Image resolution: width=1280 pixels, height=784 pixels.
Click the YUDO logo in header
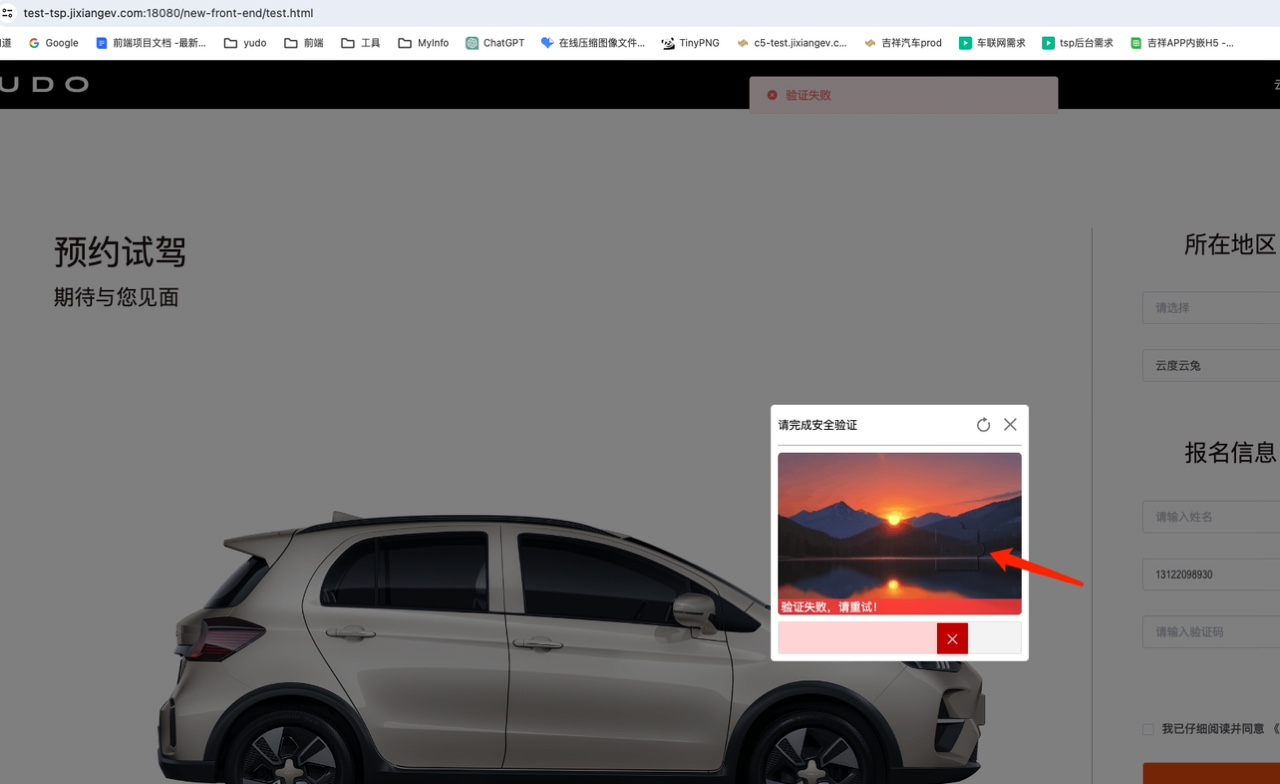coord(44,84)
